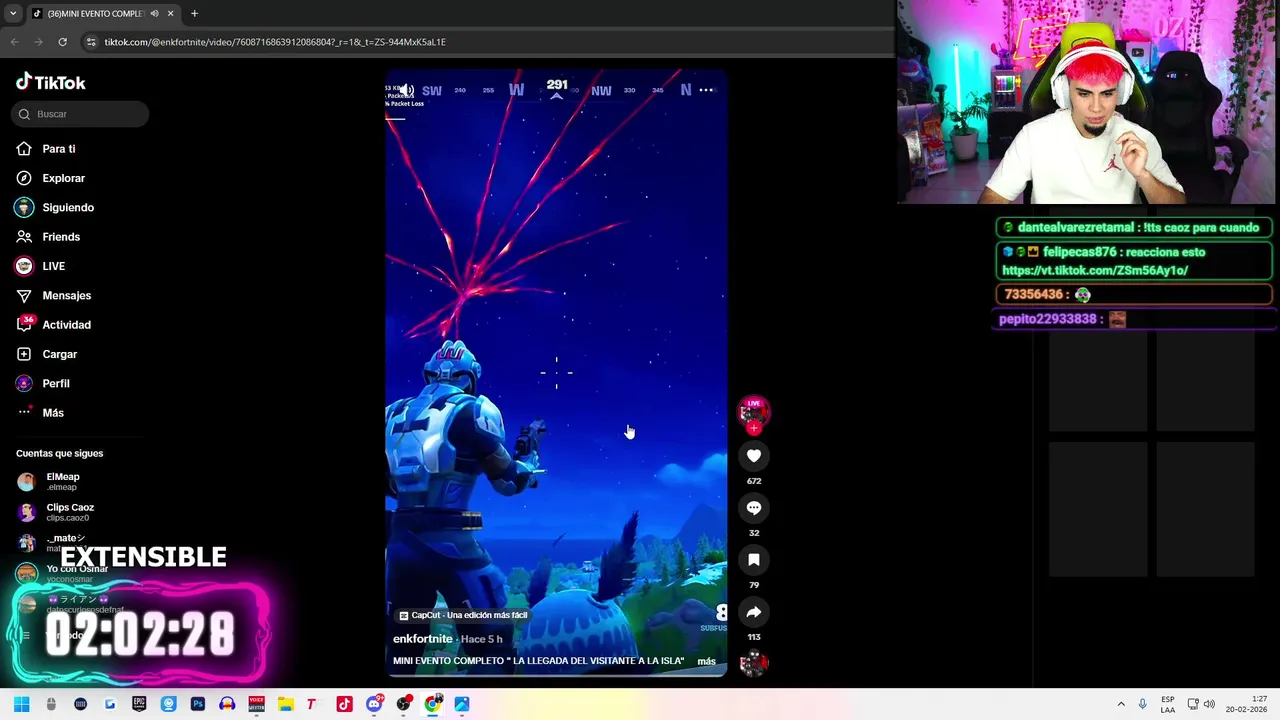Close the MINI EVENTO COMPLETO tab

[x=170, y=13]
